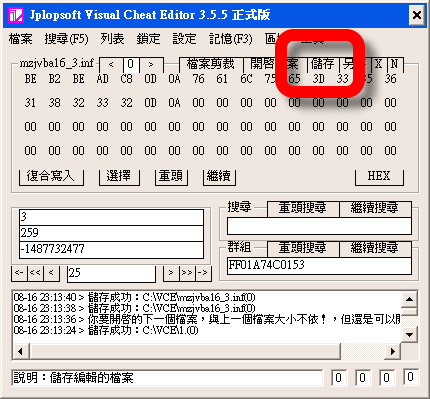Close the Visual Cheat Editor window
Screen dimensions: 430x399
click(417, 15)
